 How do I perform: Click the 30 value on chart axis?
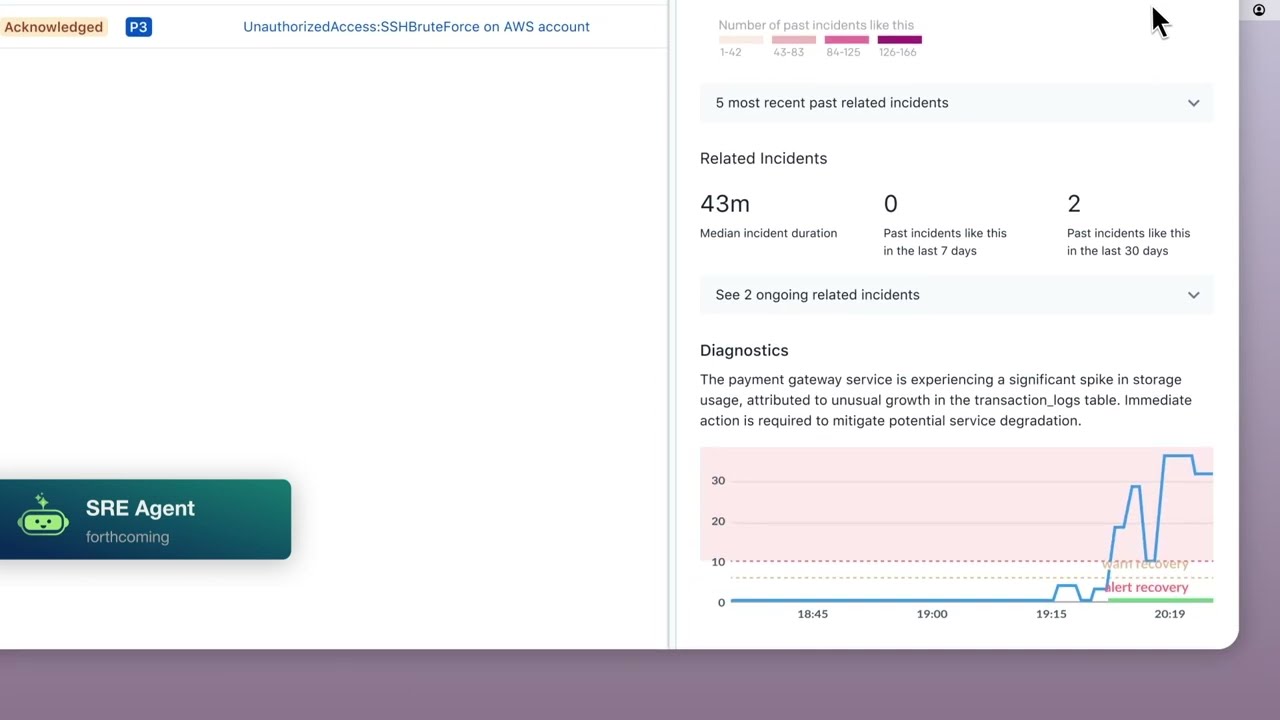pos(718,481)
